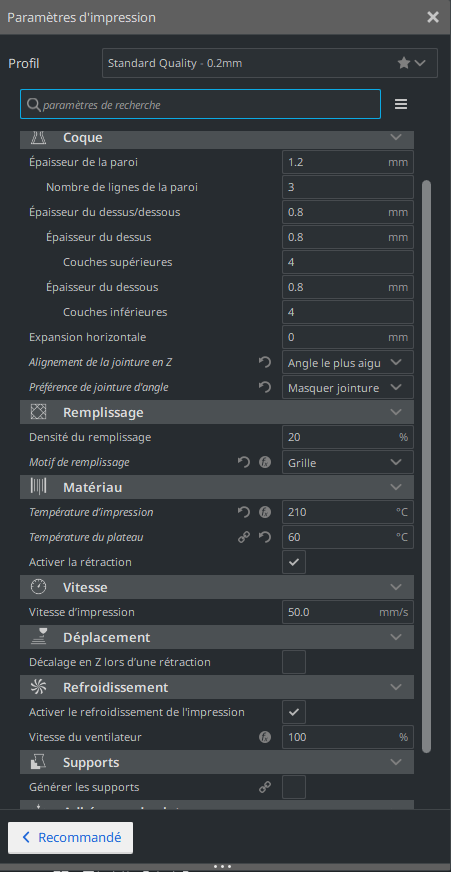Click the Recommandé button
451x872 pixels.
pos(71,838)
